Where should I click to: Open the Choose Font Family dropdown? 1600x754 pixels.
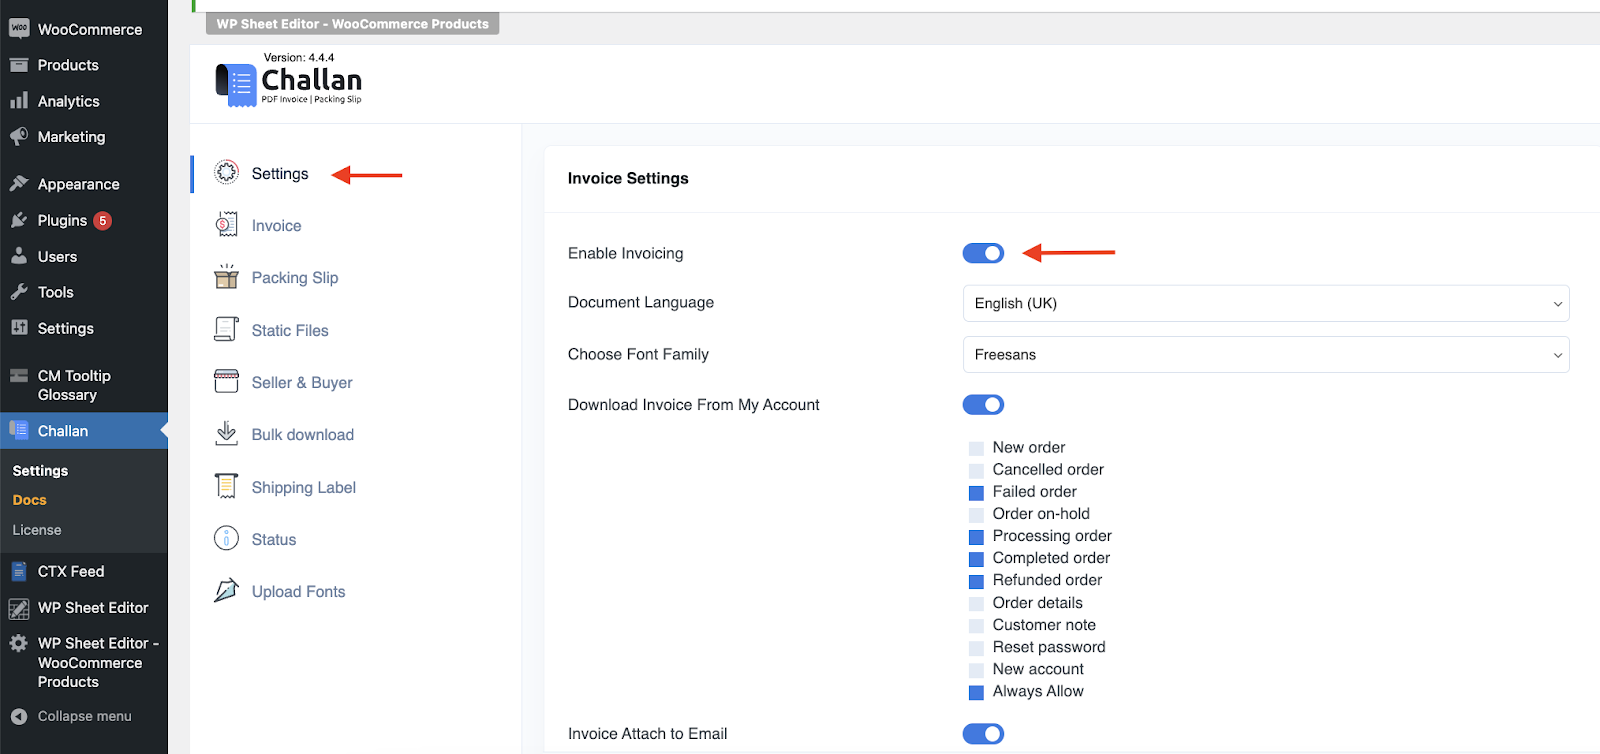(1266, 354)
